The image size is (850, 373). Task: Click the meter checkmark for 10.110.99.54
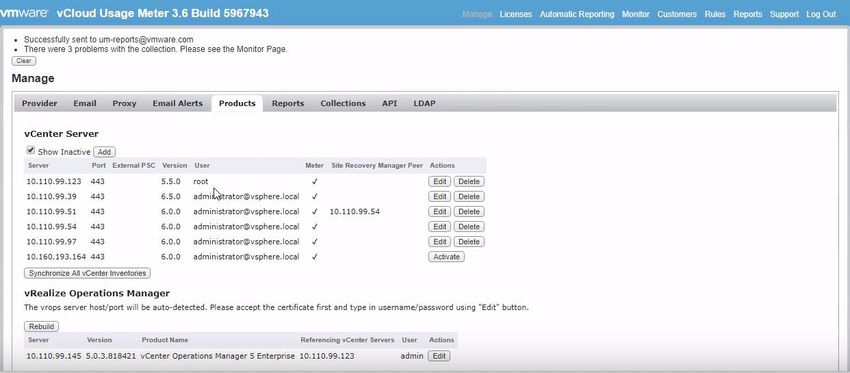coord(314,227)
